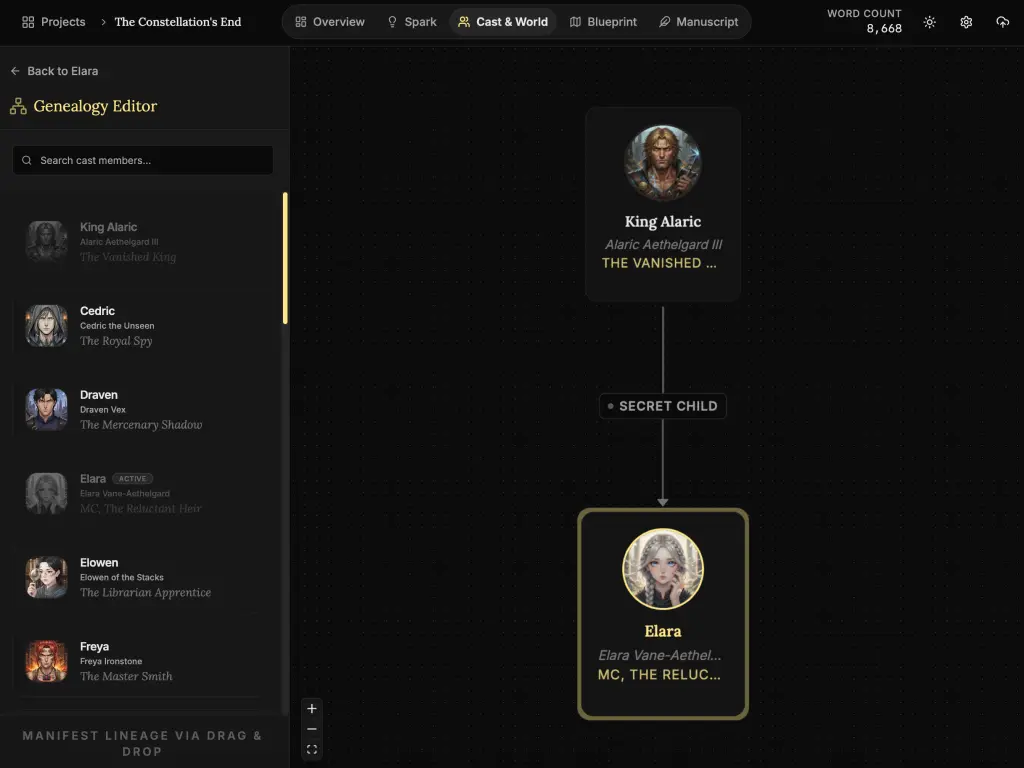Open the Manuscript tab
The height and width of the screenshot is (768, 1024).
coord(698,22)
